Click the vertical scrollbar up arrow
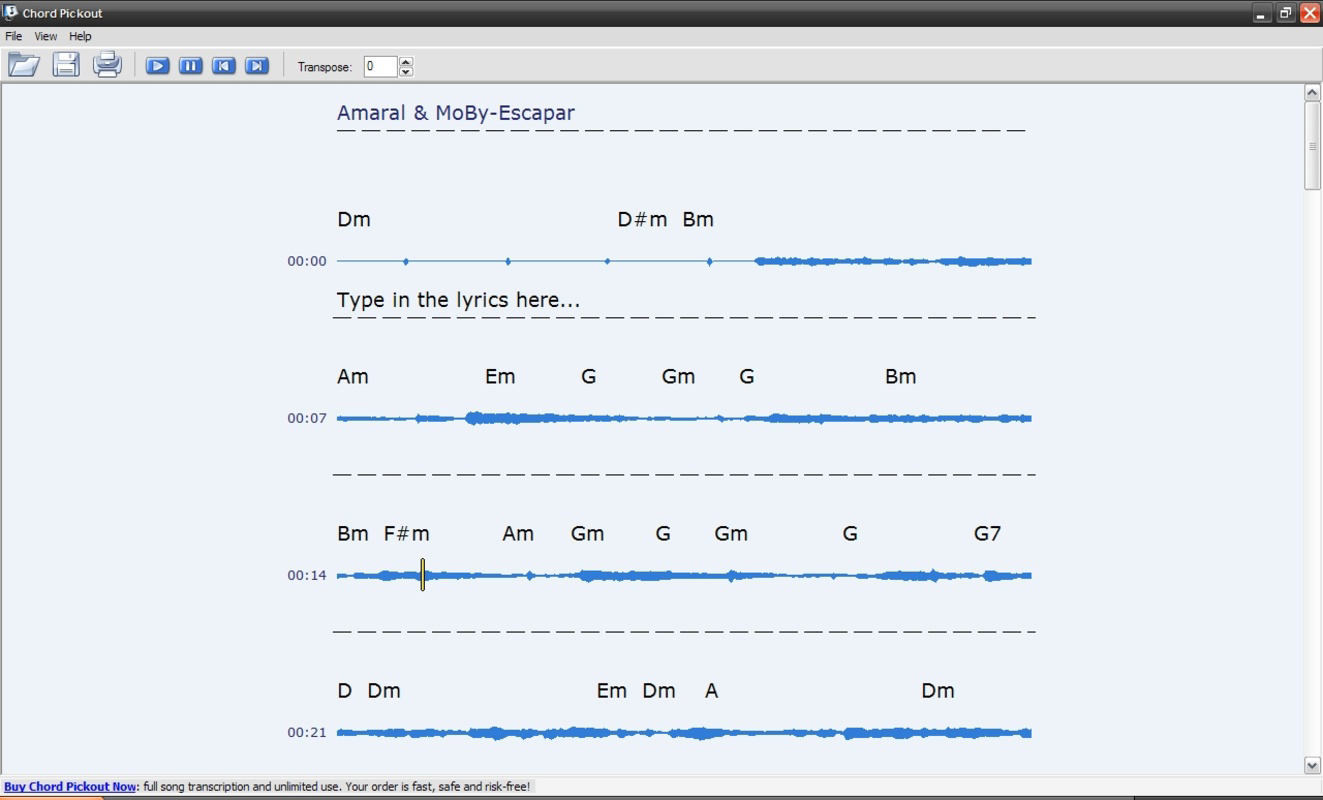1323x800 pixels. click(1313, 93)
